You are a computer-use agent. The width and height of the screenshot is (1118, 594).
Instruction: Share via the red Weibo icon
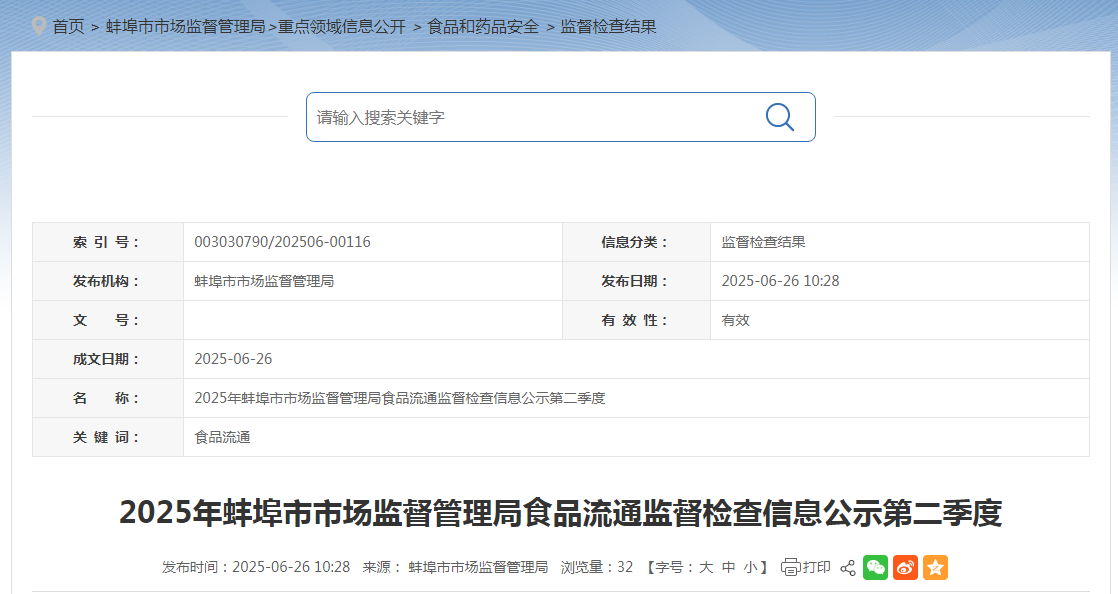click(x=906, y=568)
